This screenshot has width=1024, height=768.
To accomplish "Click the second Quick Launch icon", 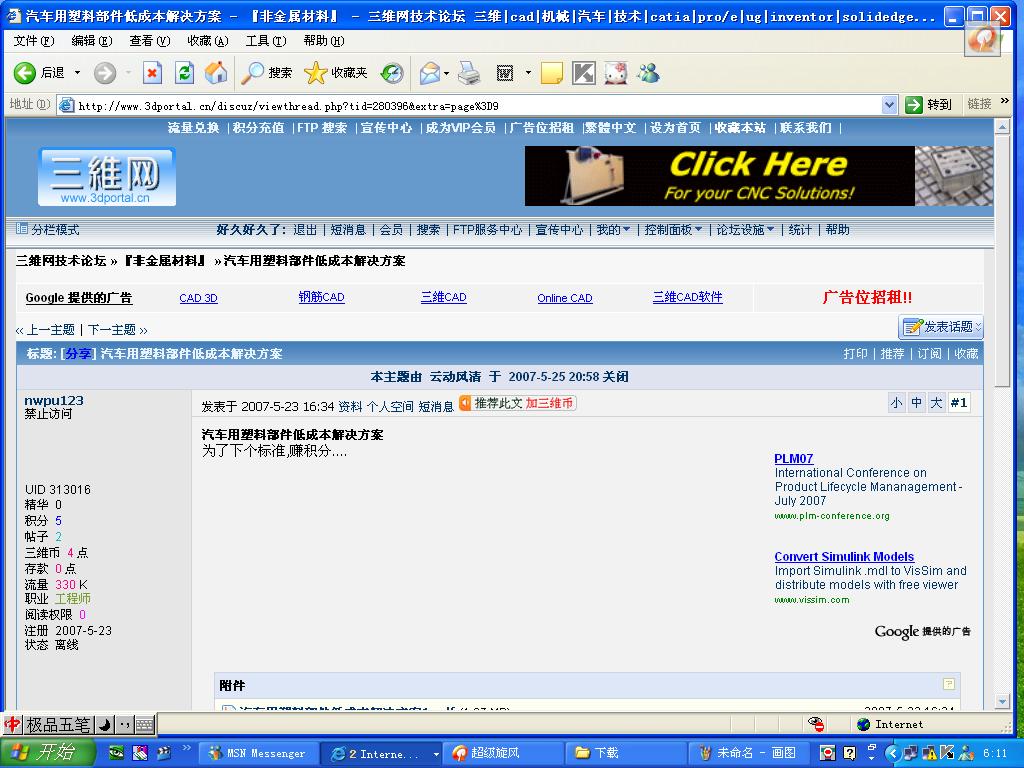I will [x=140, y=752].
